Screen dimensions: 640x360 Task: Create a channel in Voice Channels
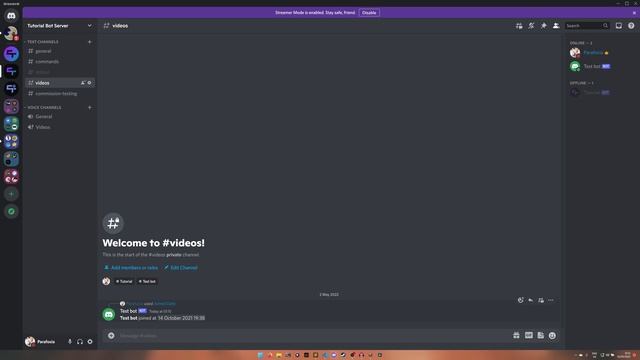click(89, 107)
